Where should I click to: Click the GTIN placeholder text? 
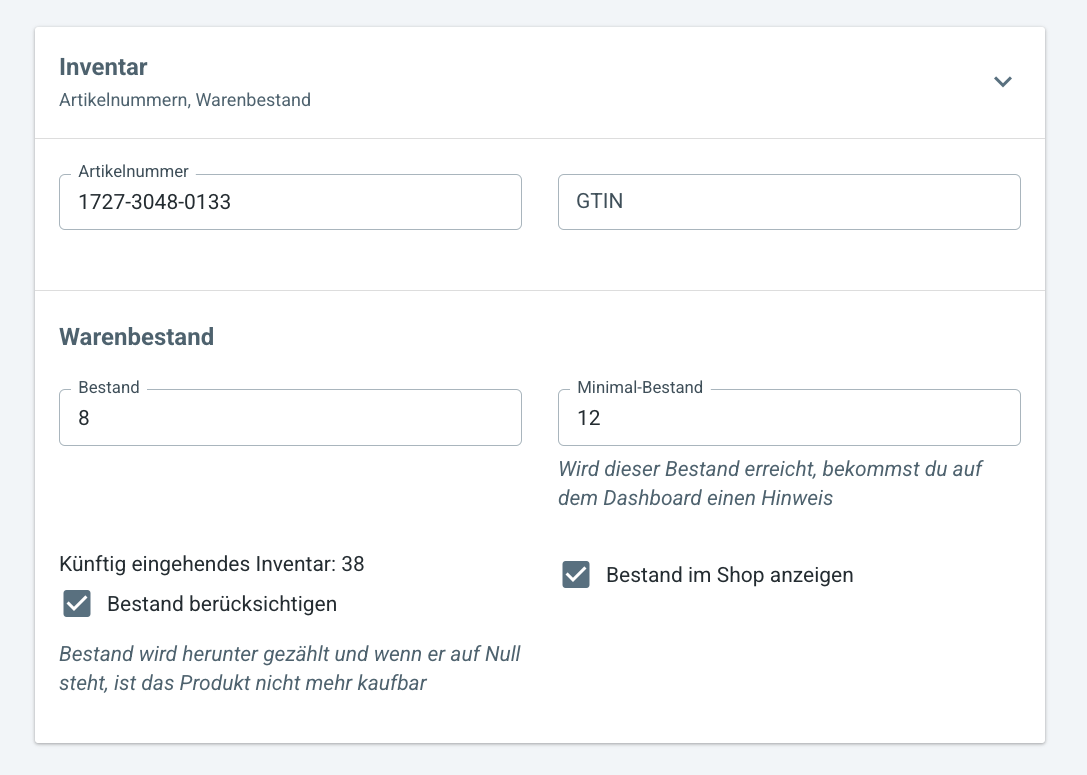(x=600, y=201)
